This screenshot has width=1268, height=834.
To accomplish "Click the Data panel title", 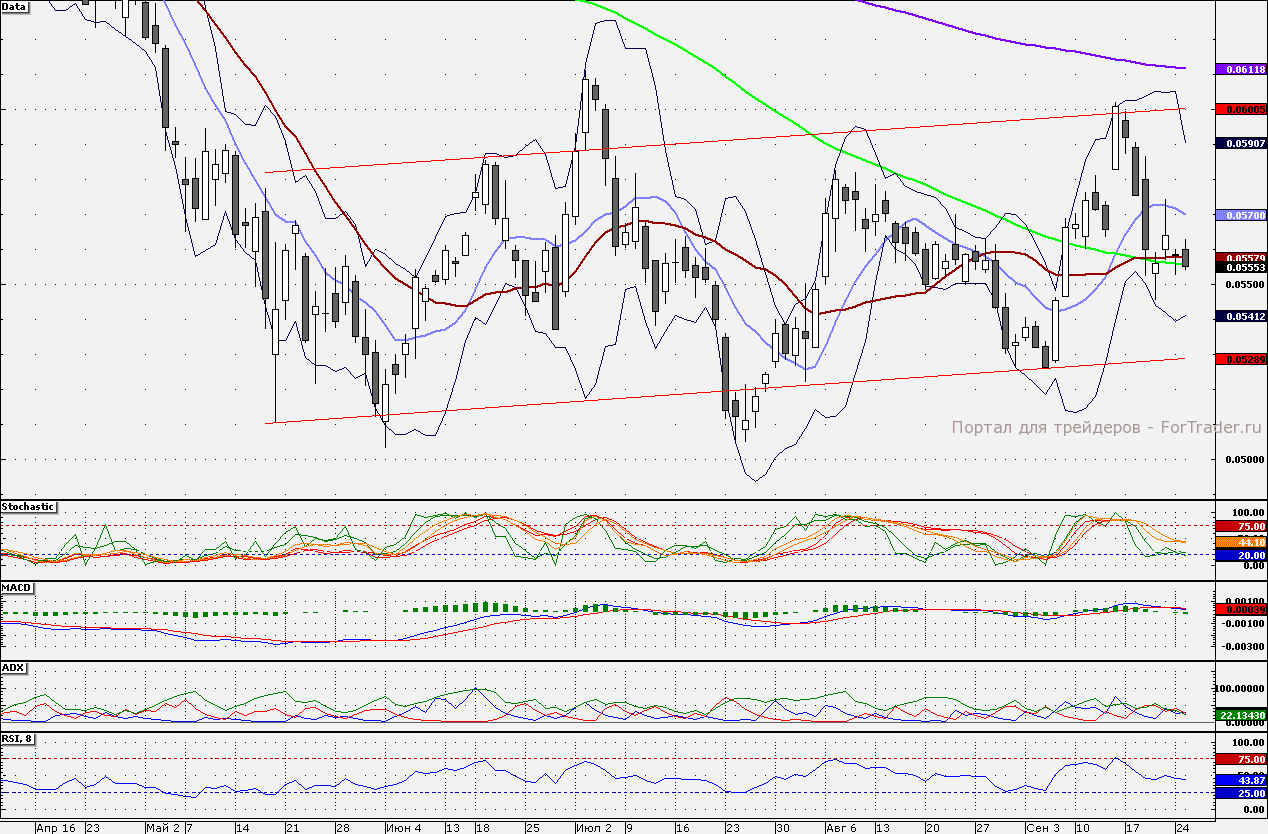I will pyautogui.click(x=14, y=6).
